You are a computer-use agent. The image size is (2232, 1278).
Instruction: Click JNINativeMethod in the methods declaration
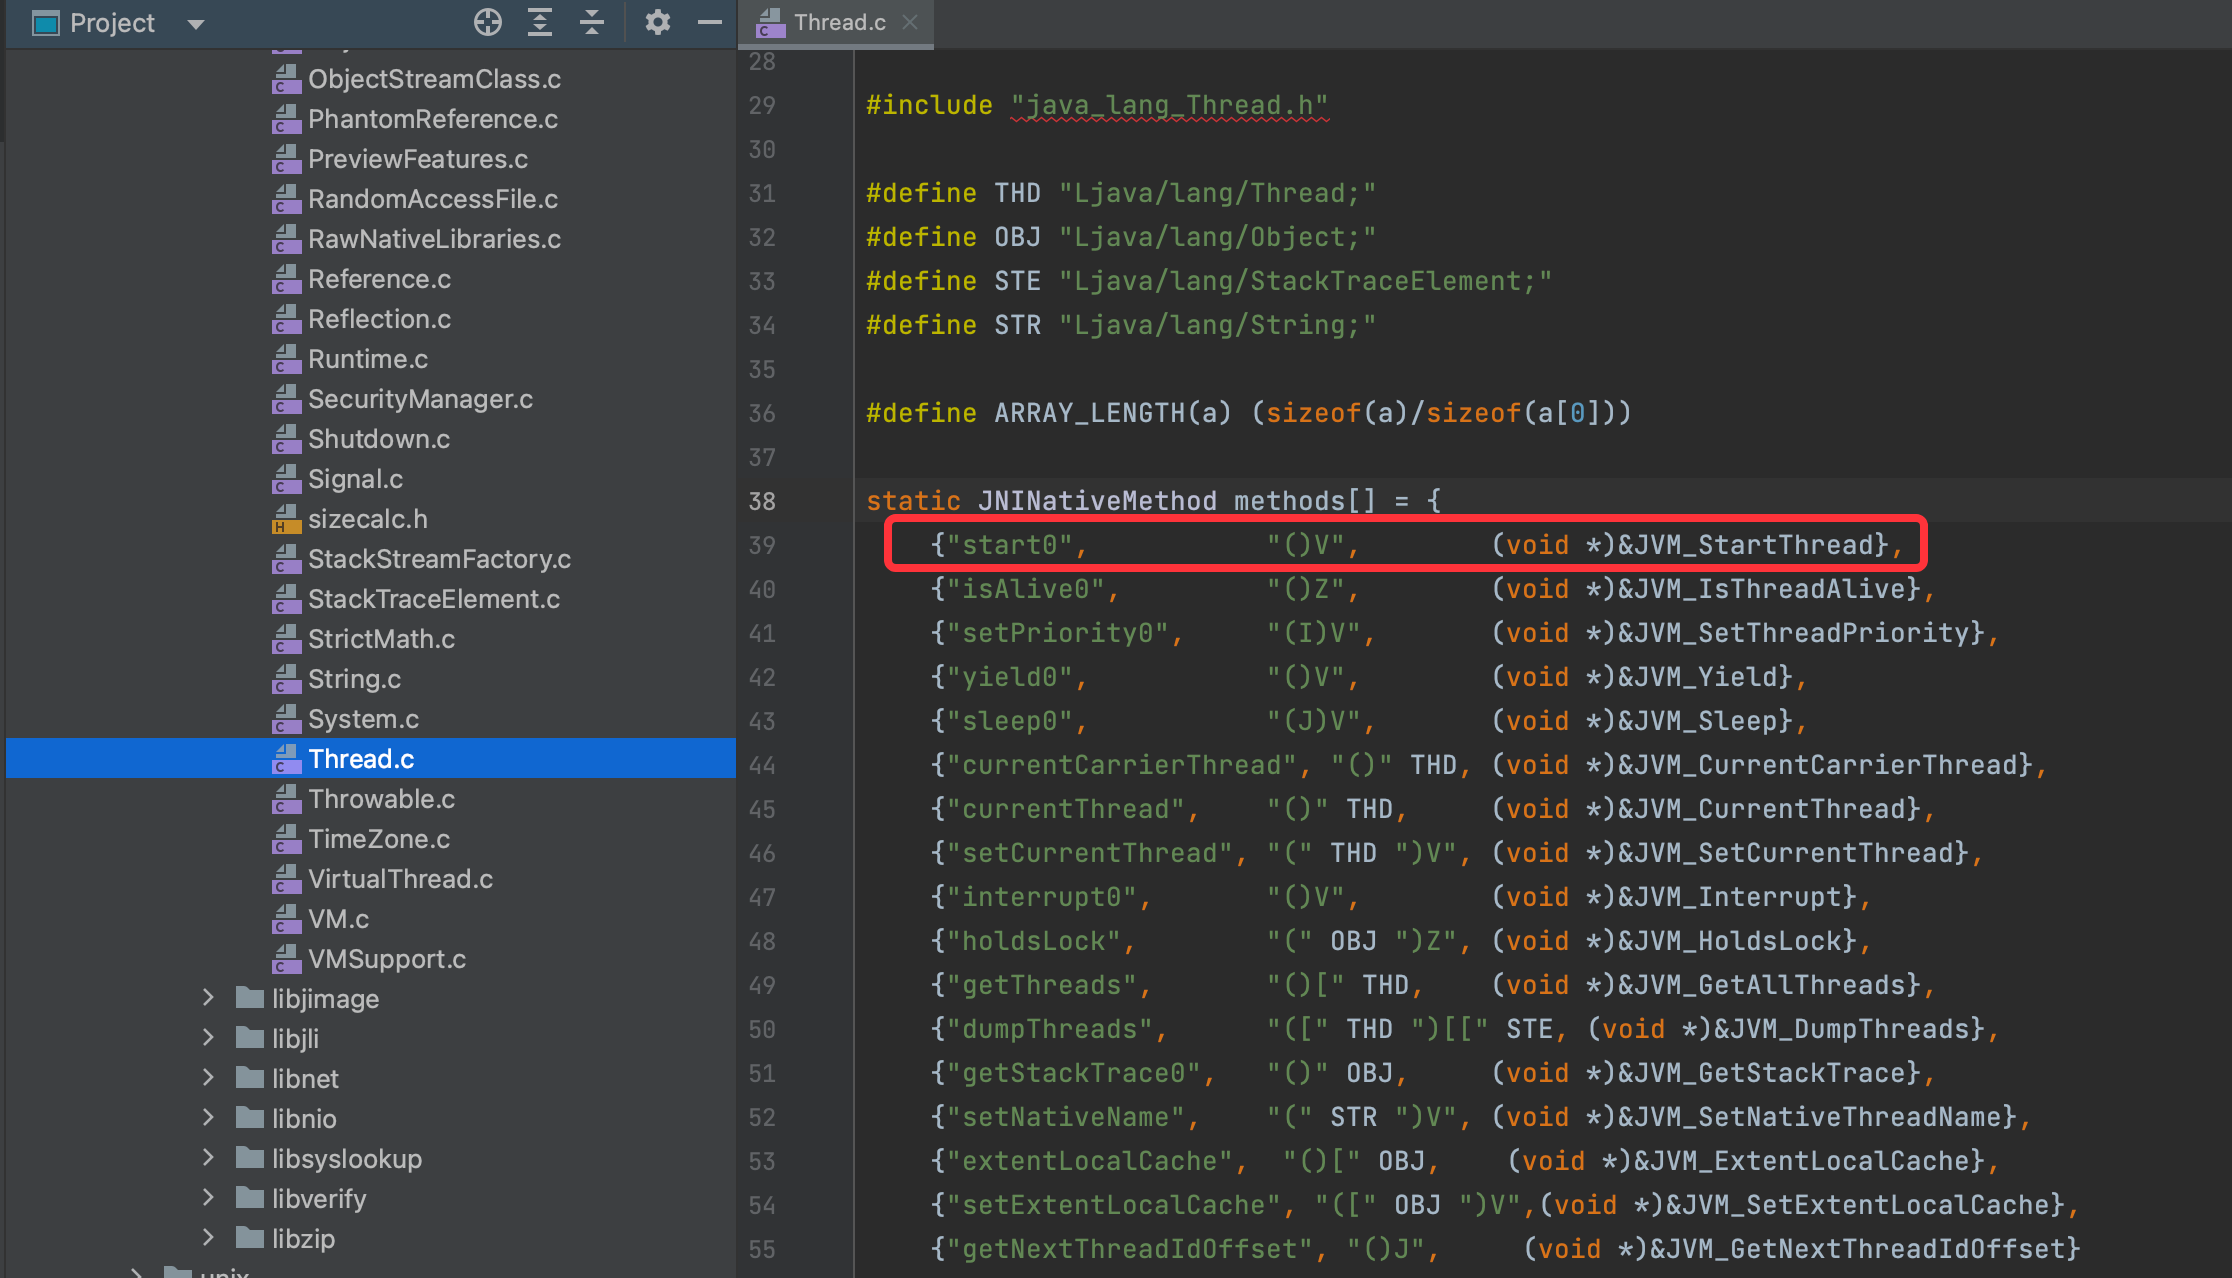coord(1097,501)
